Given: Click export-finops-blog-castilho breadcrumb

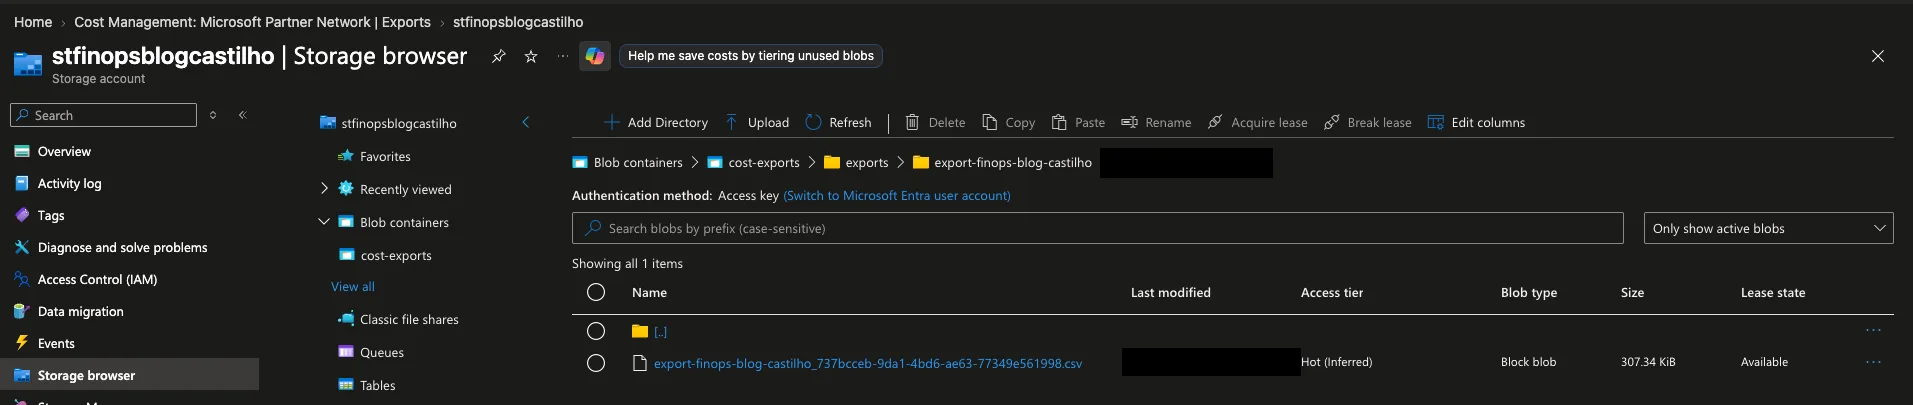Looking at the screenshot, I should (x=1013, y=162).
